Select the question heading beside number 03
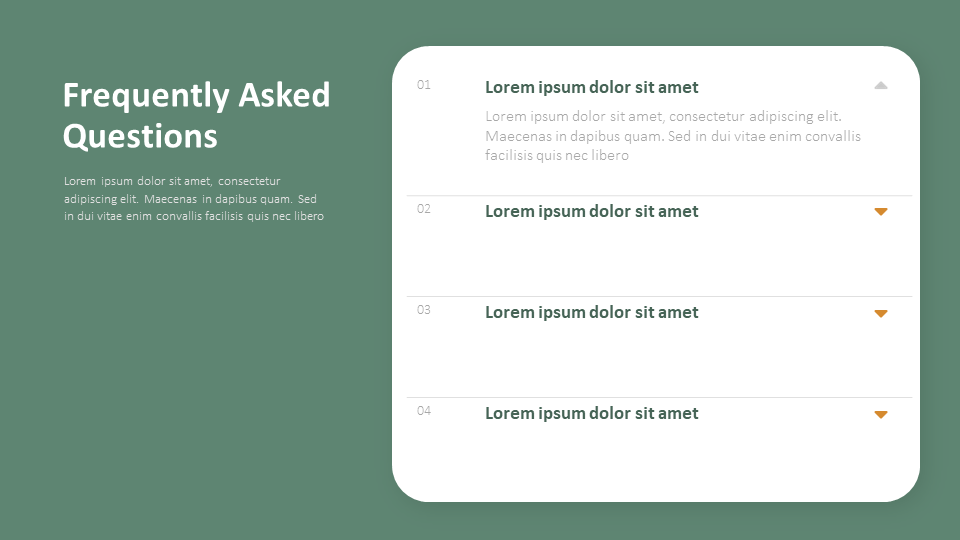The width and height of the screenshot is (960, 540). (x=591, y=312)
